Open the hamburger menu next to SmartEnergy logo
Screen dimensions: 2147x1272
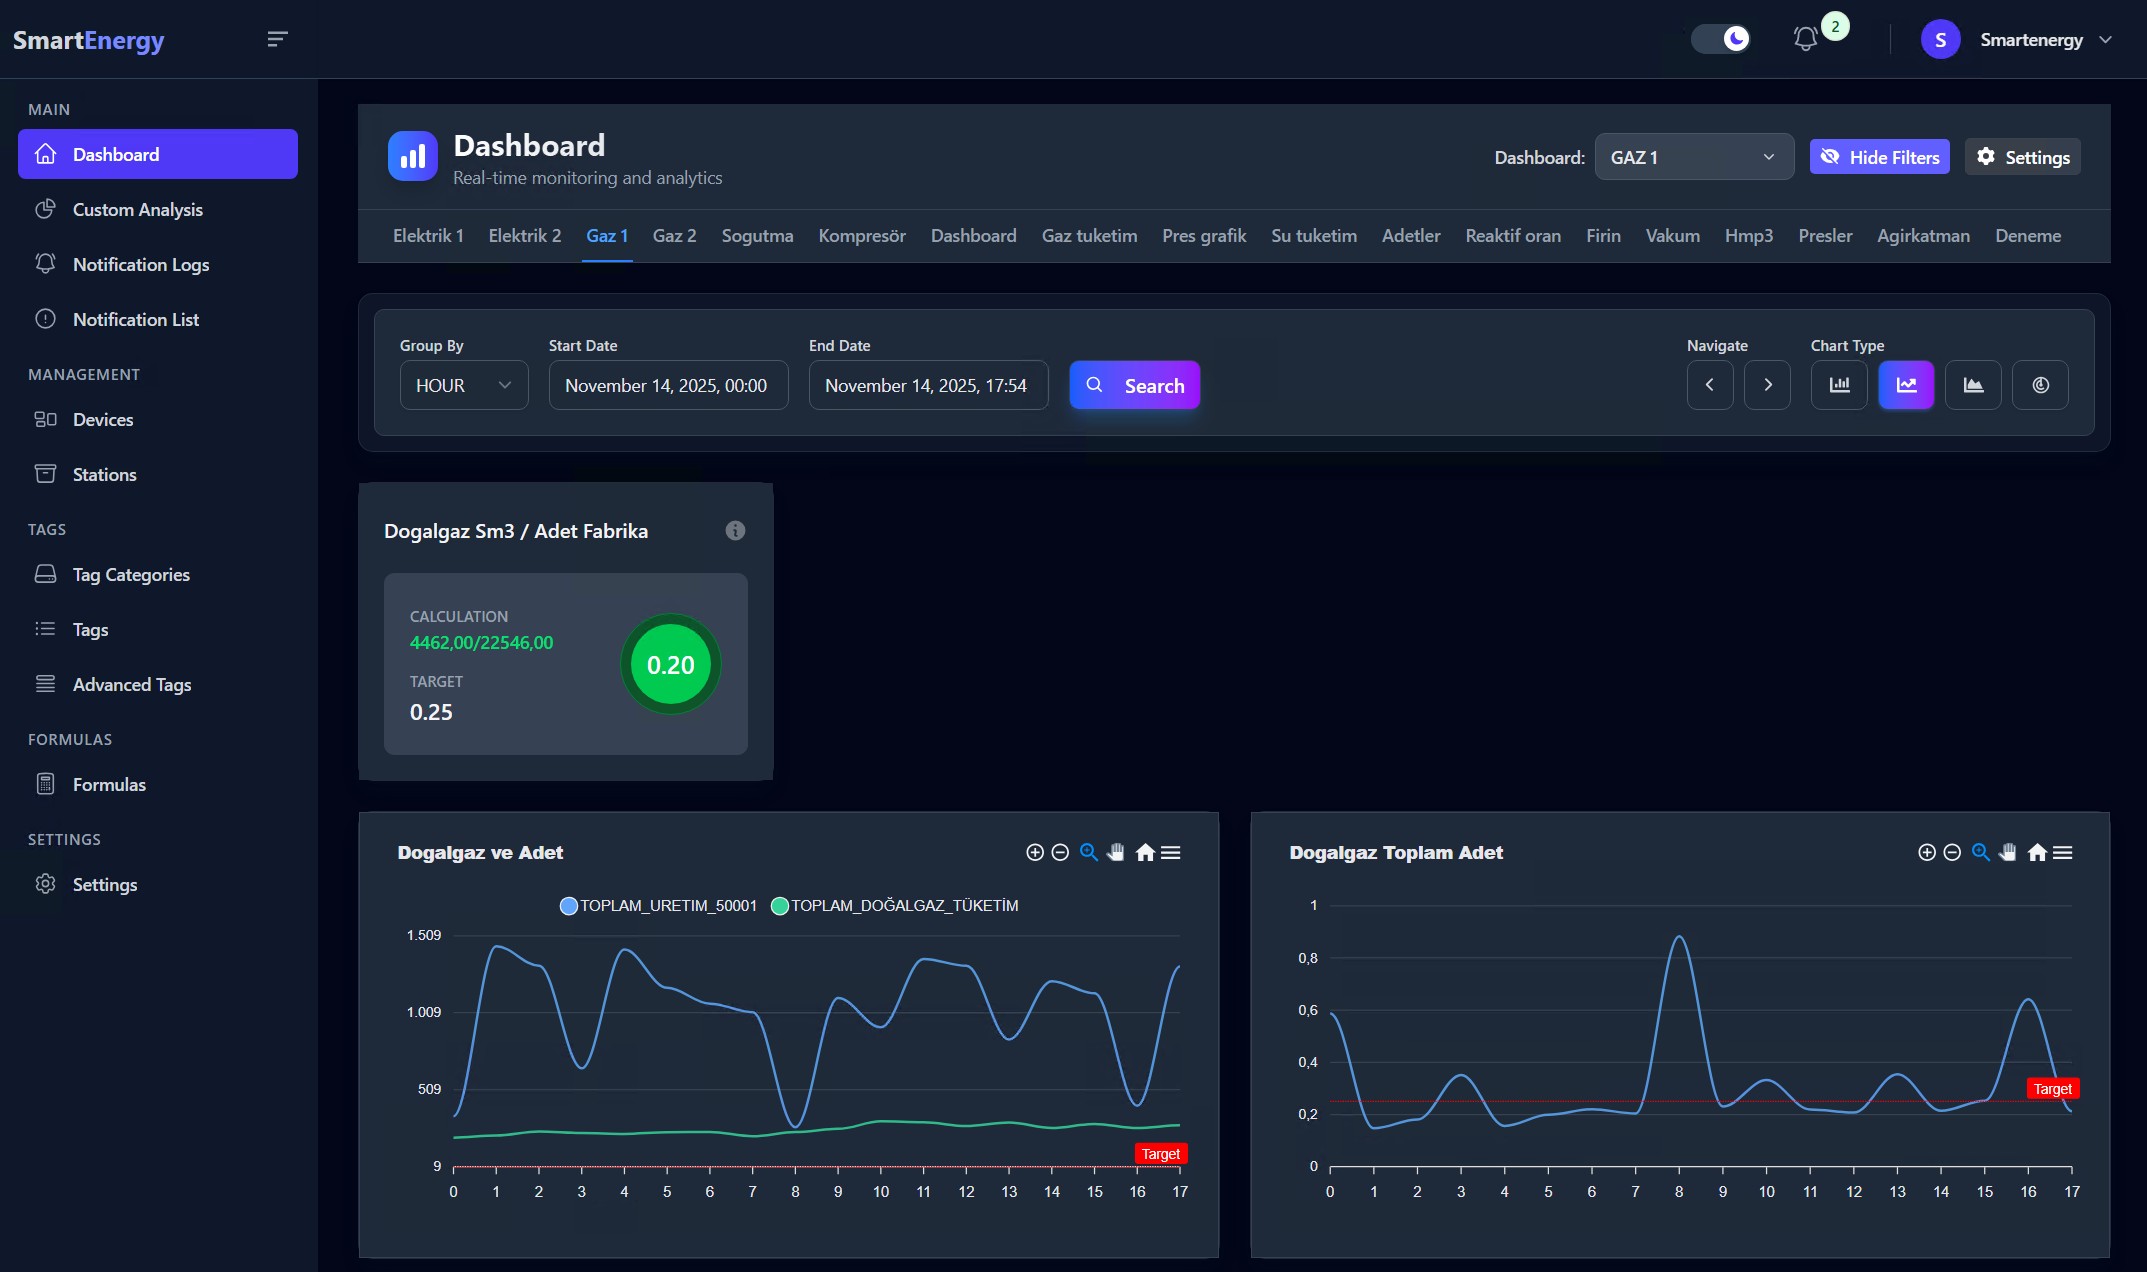[277, 39]
